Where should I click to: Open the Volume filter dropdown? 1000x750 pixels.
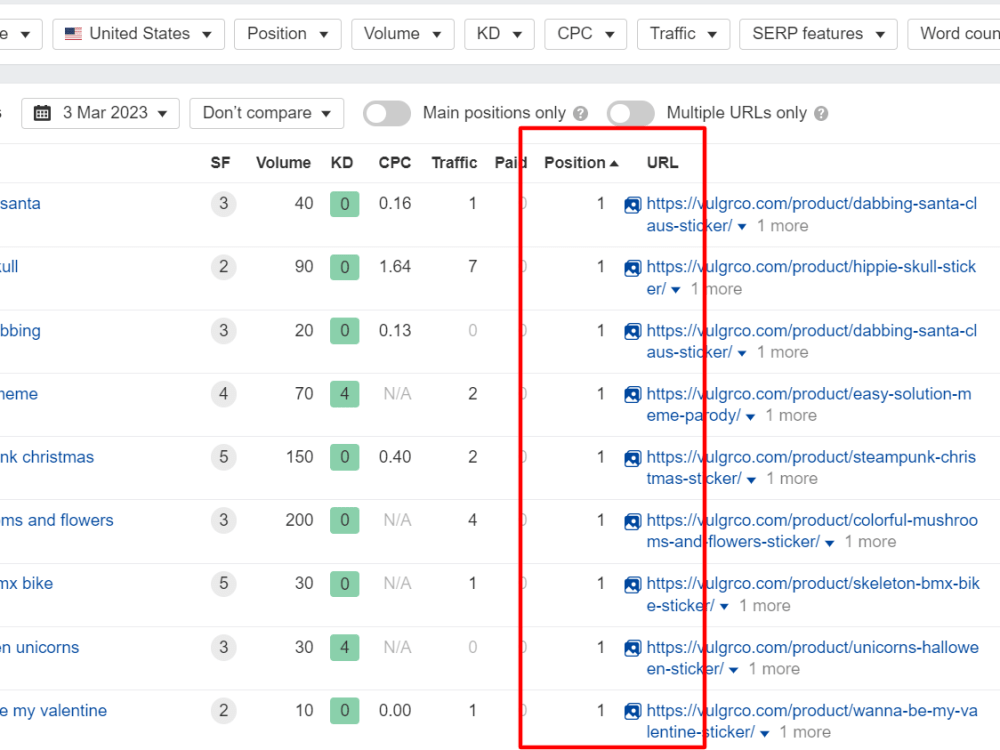tap(402, 34)
